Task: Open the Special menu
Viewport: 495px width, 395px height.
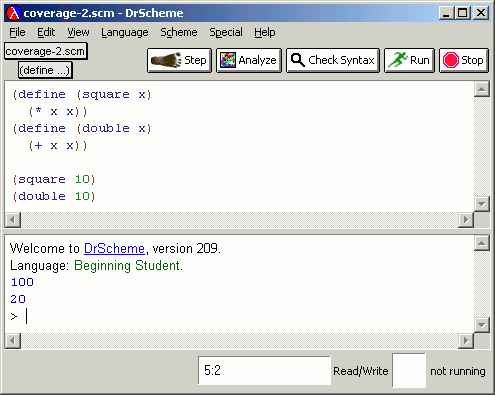Action: (x=226, y=32)
